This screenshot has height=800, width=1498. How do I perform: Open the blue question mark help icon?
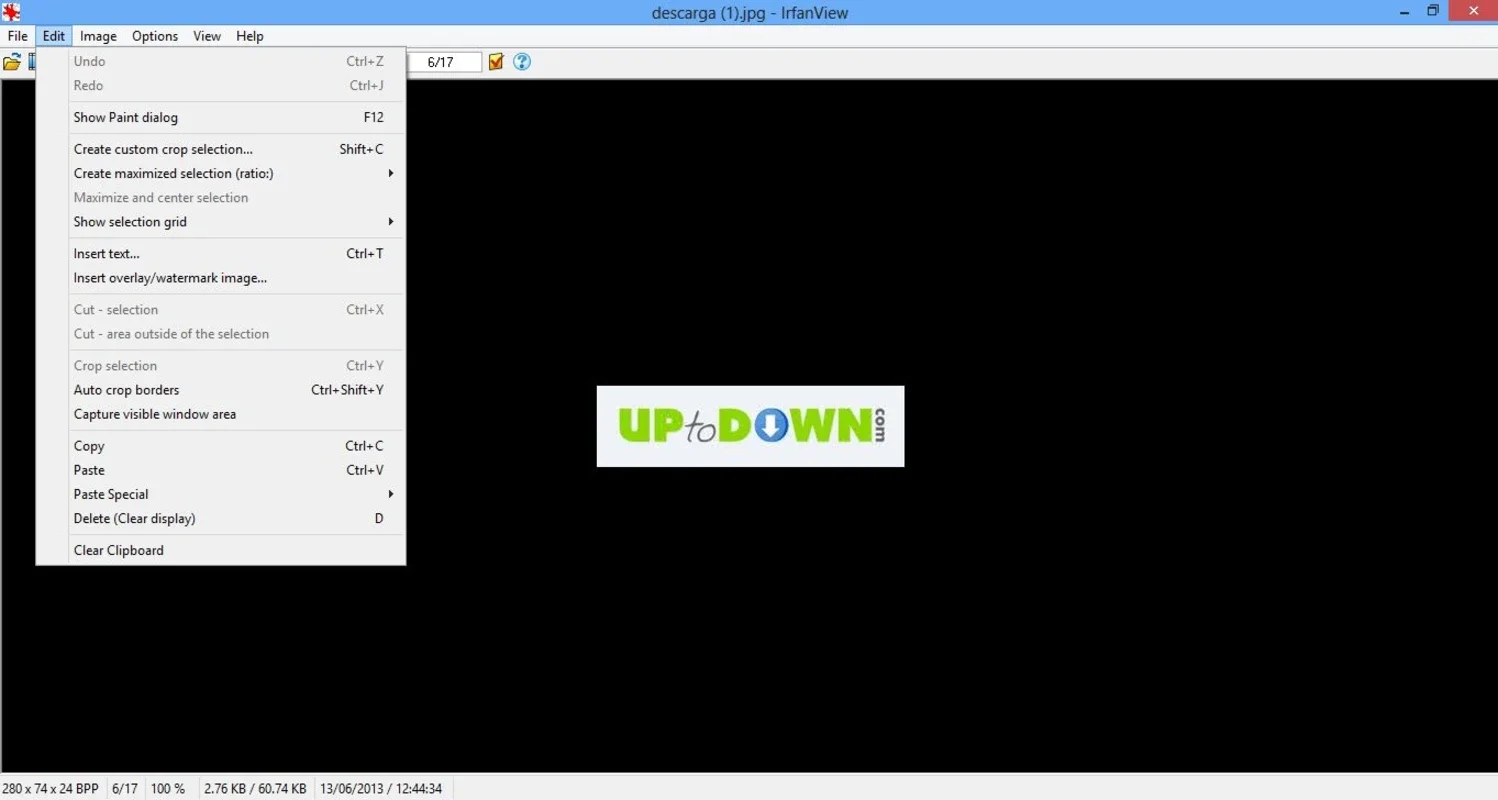tap(522, 62)
